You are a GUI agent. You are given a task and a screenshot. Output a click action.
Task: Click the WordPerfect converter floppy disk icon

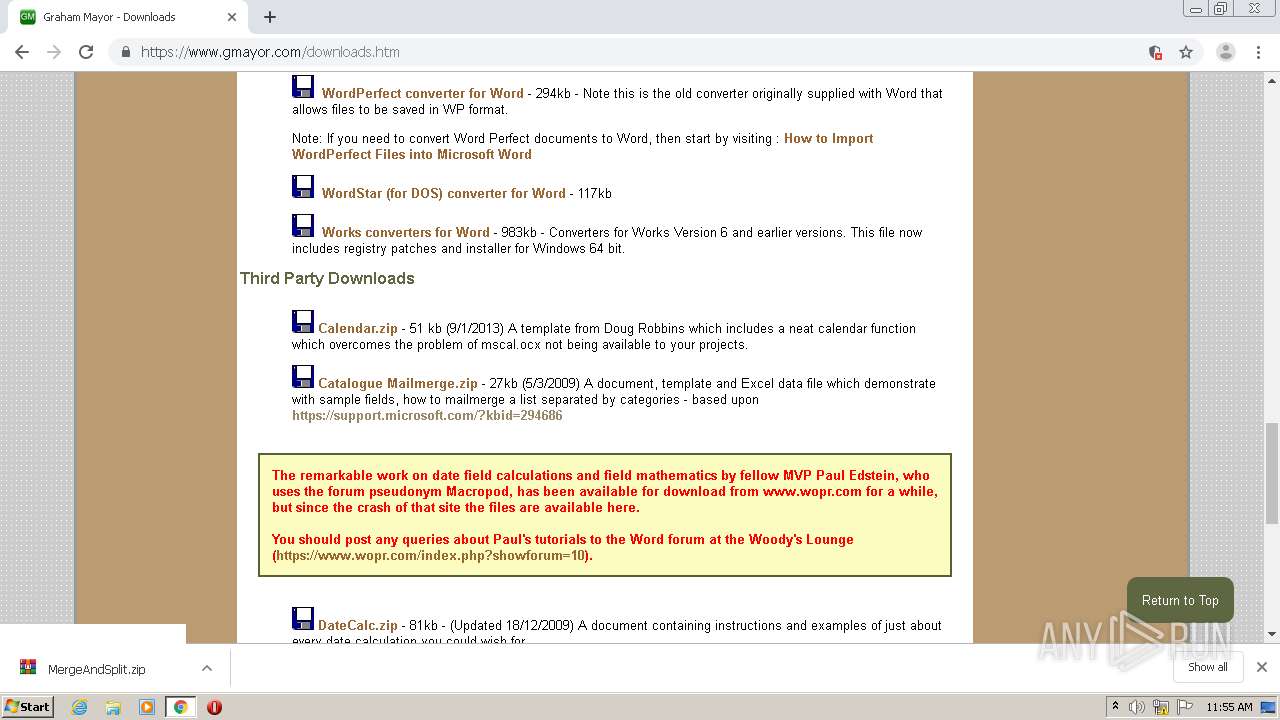[x=303, y=87]
